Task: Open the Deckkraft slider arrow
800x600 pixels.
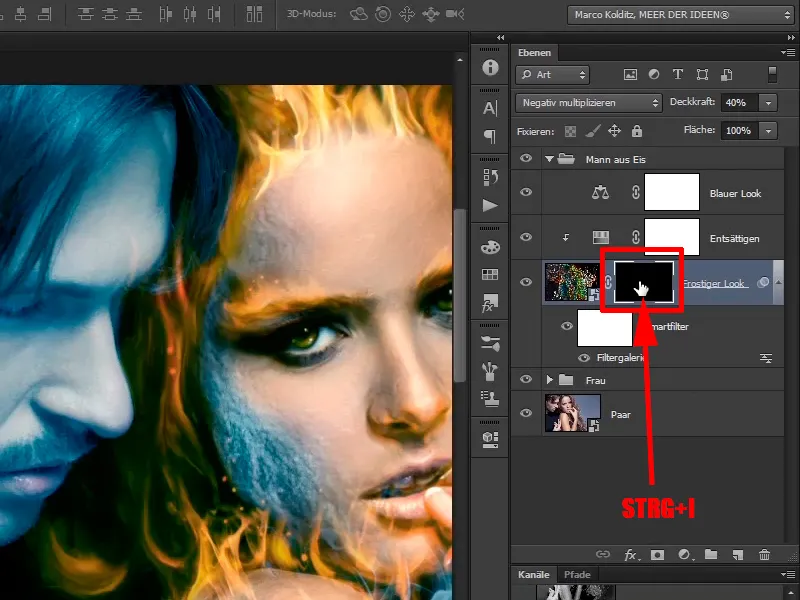Action: pyautogui.click(x=768, y=103)
